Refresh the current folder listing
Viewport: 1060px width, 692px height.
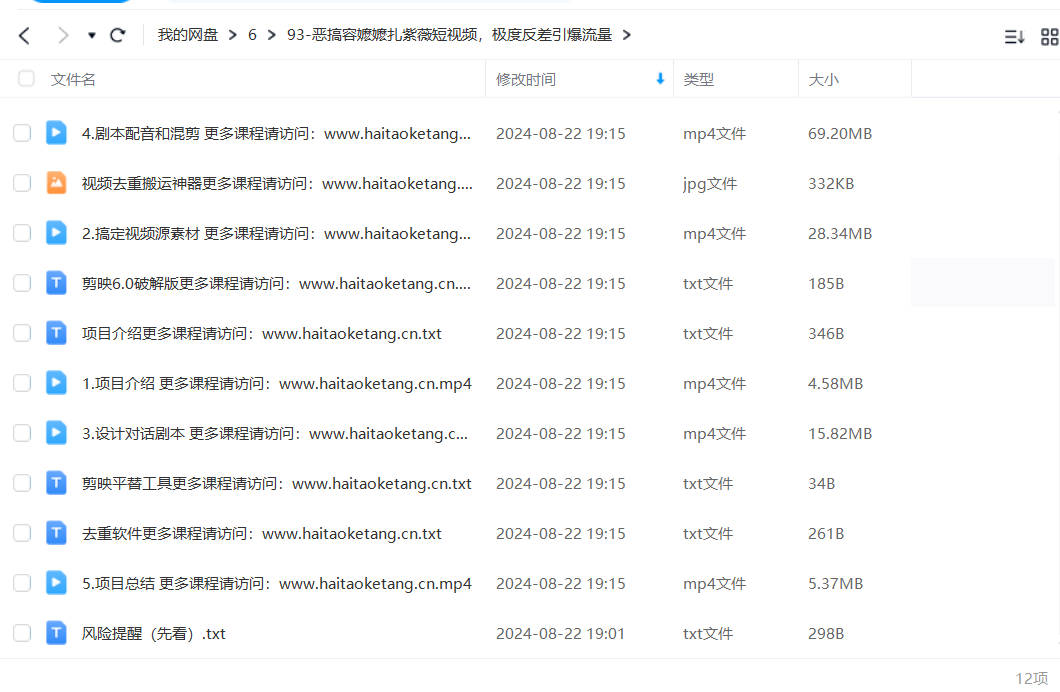click(118, 35)
